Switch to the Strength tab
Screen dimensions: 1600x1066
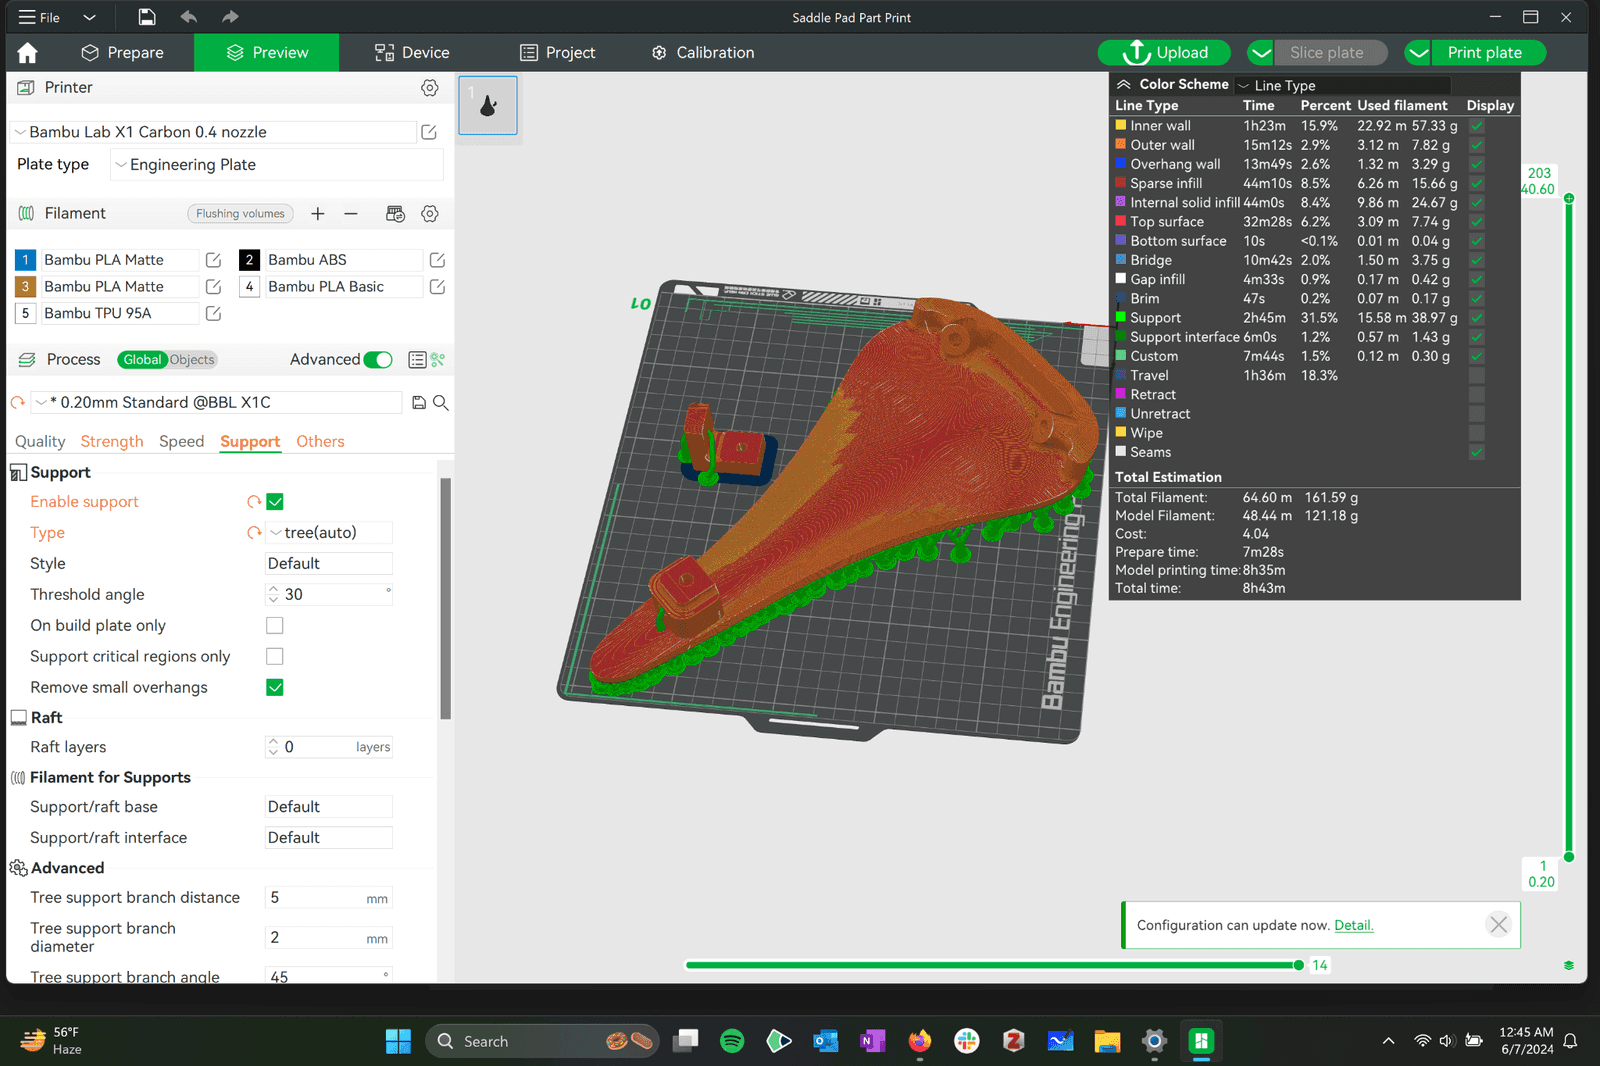(x=112, y=442)
